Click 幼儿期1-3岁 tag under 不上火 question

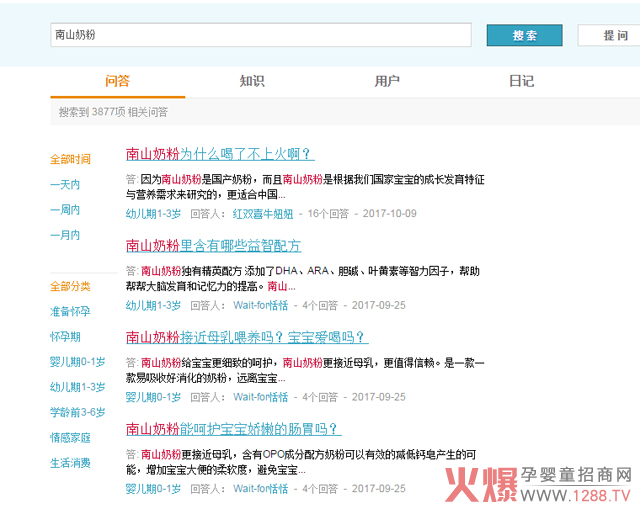tap(153, 213)
